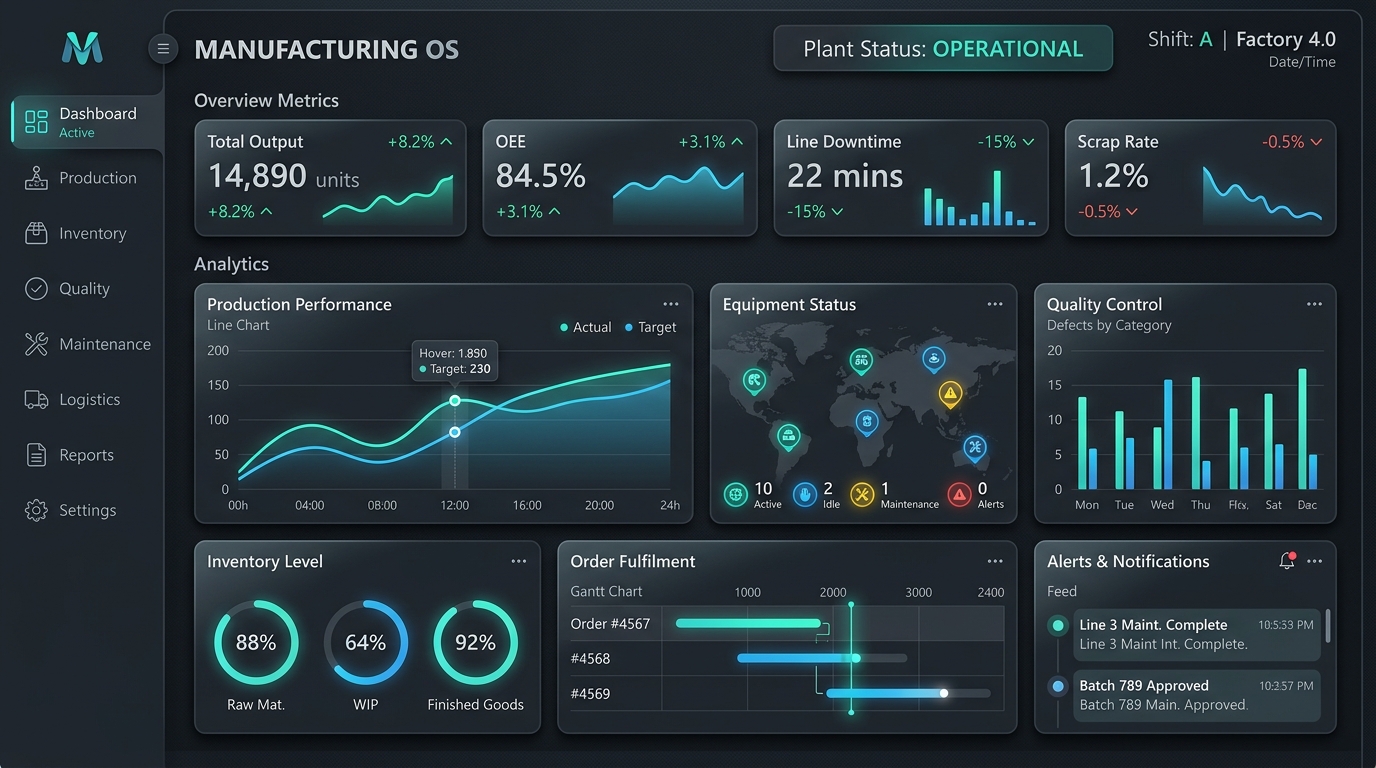Click the tall teal Thu defects bar

coord(1196,433)
